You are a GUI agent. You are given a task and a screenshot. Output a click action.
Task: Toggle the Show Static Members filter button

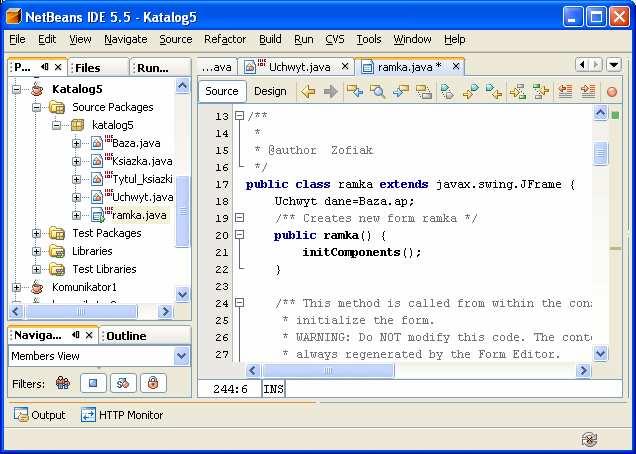point(123,383)
